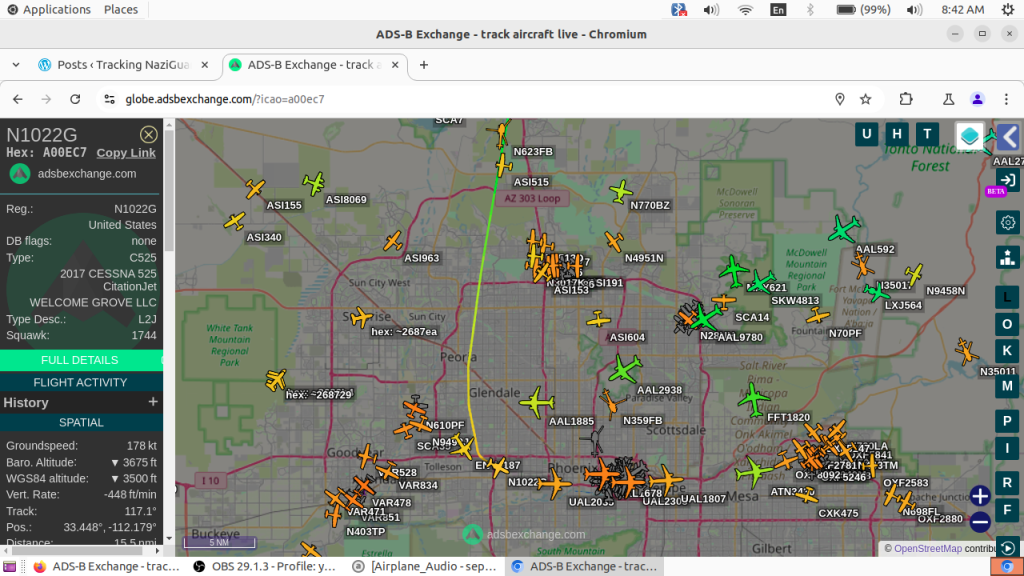
Task: Open the statistics chart icon
Action: [x=1008, y=257]
